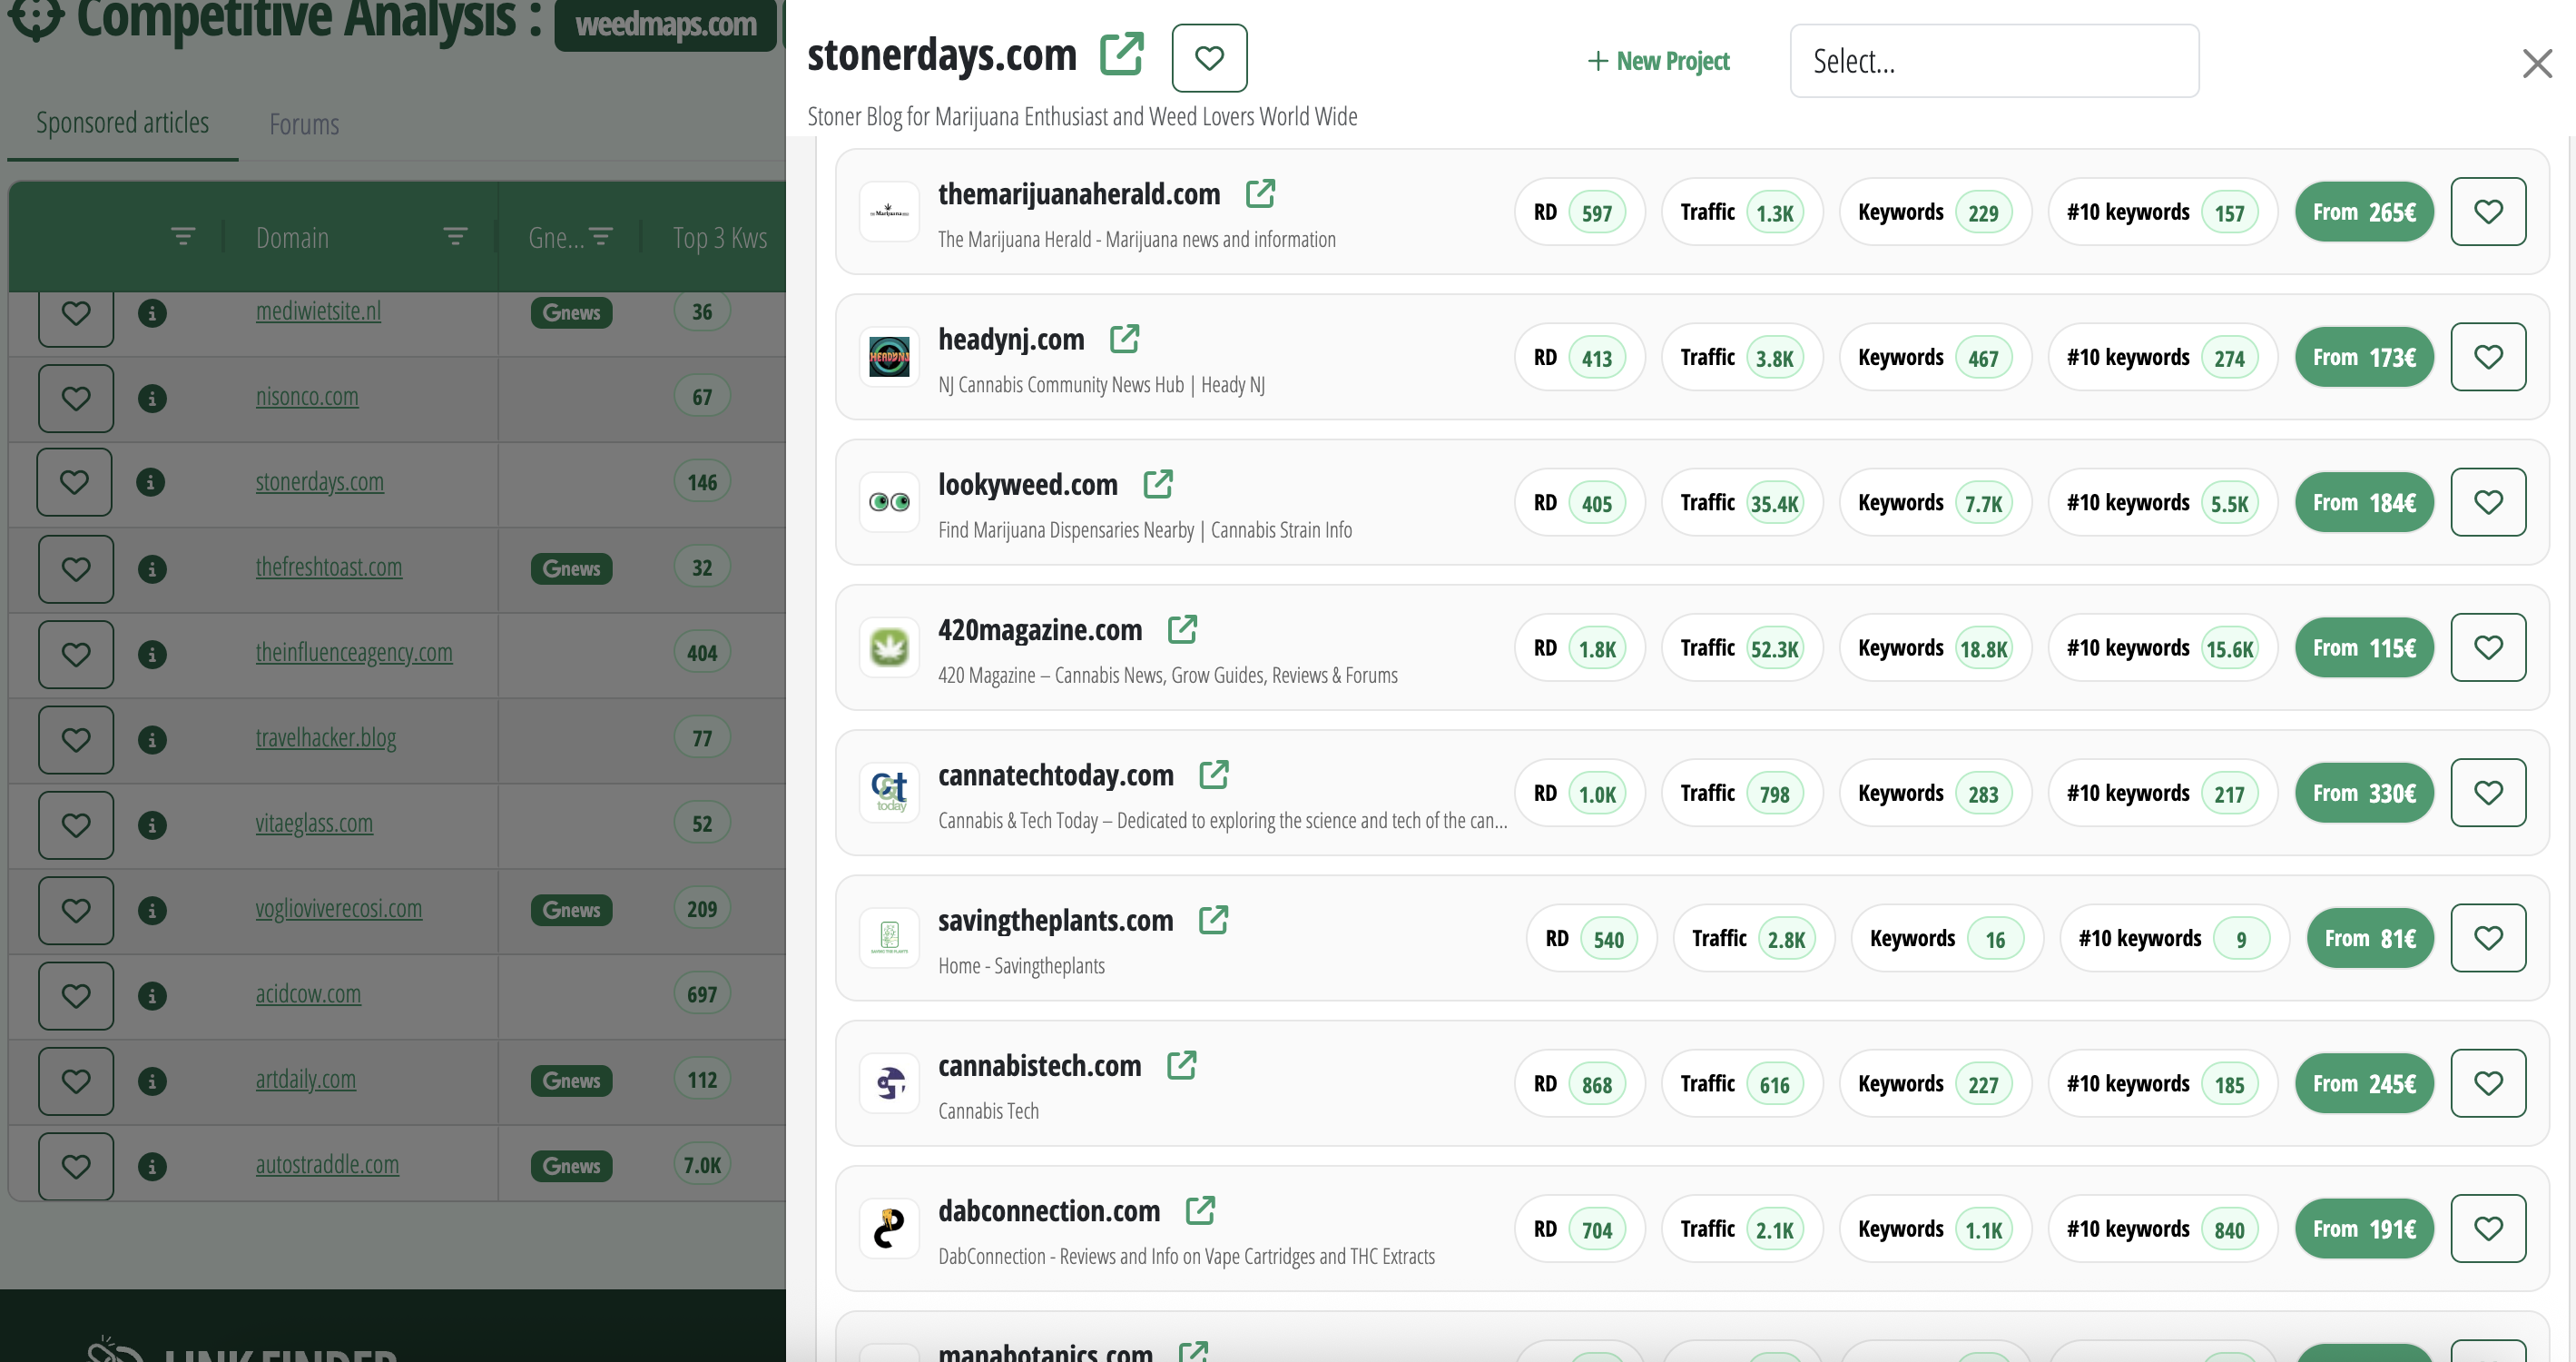Open the themarijuanaherald.com site logo thumbnail

[x=889, y=212]
